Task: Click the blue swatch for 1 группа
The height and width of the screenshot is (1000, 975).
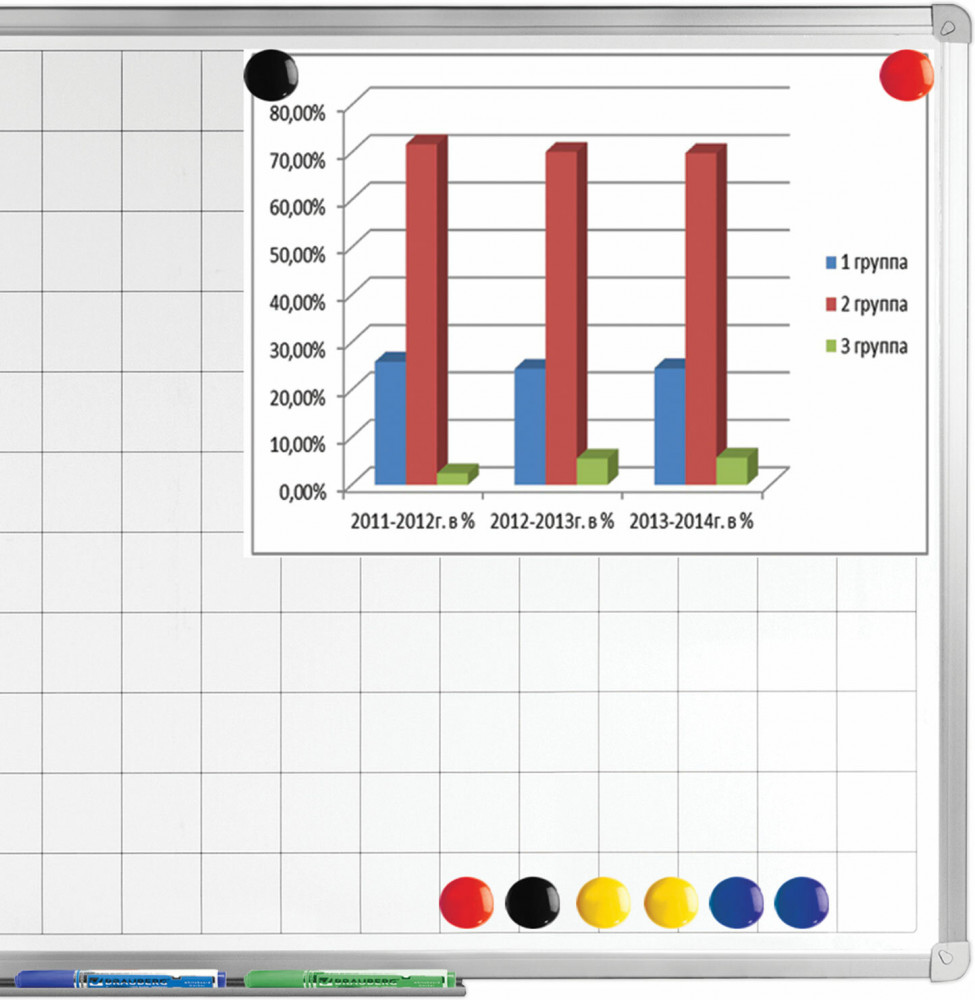Action: click(829, 264)
